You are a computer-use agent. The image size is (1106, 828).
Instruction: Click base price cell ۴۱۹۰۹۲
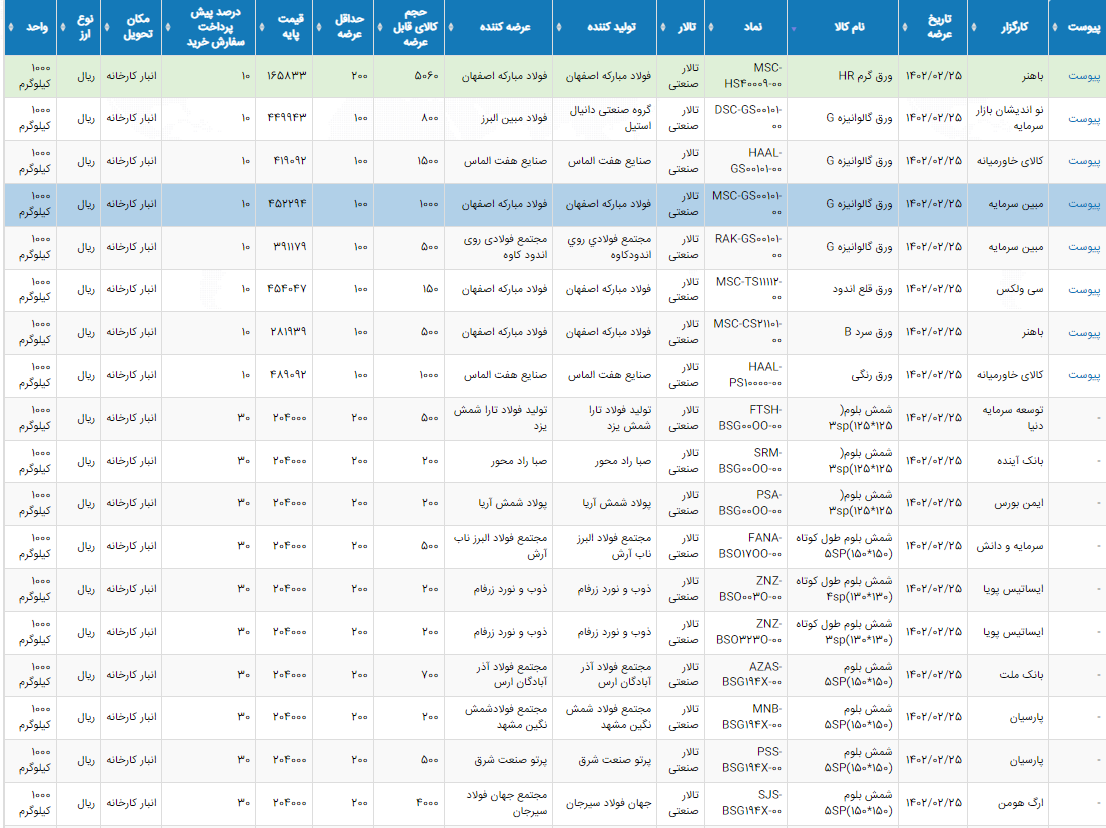pos(284,162)
